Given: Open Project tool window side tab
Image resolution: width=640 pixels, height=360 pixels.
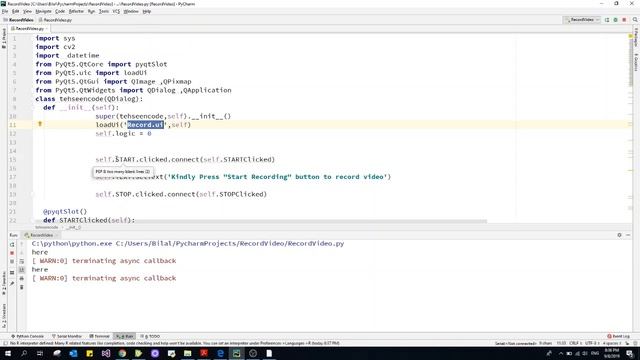Looking at the screenshot, I should (4, 38).
